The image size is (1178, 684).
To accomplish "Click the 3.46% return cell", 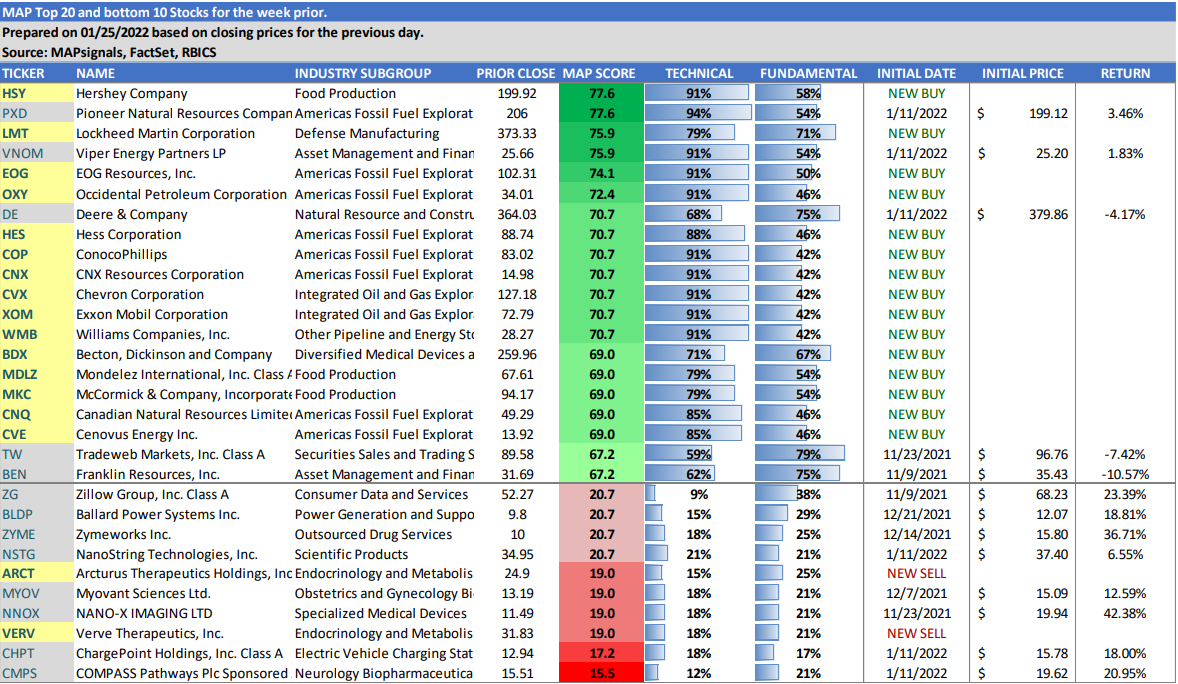I will tap(1125, 113).
